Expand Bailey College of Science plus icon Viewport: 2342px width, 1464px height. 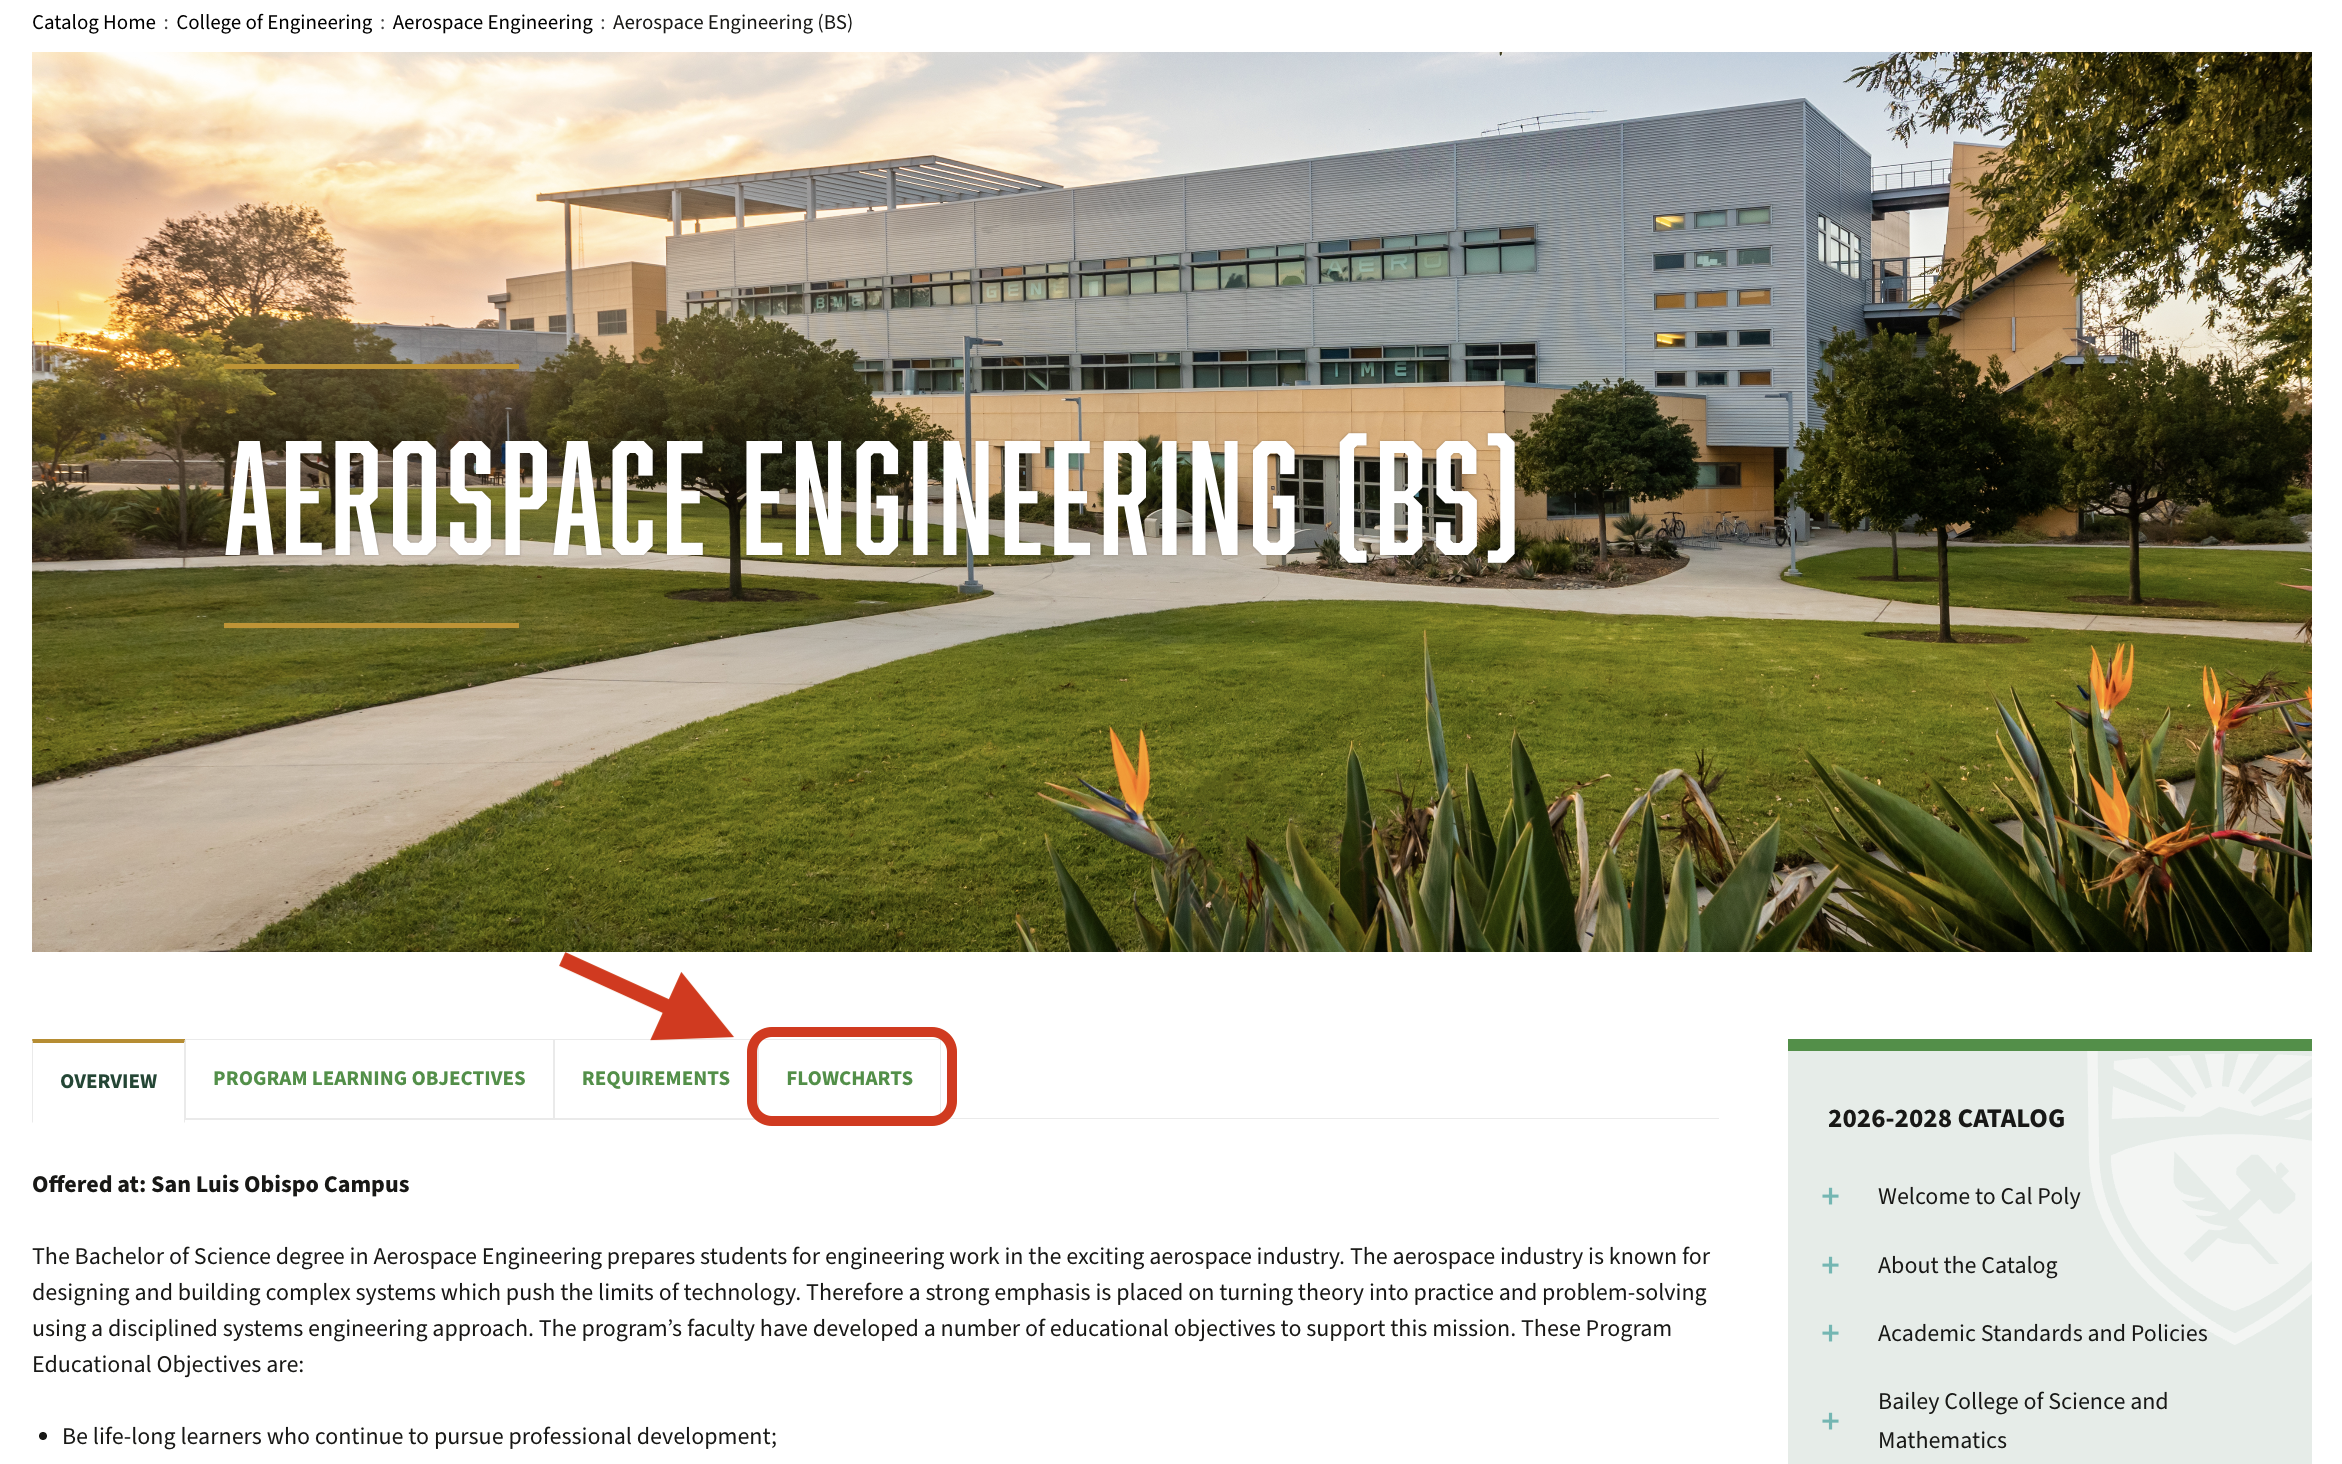(x=1830, y=1420)
